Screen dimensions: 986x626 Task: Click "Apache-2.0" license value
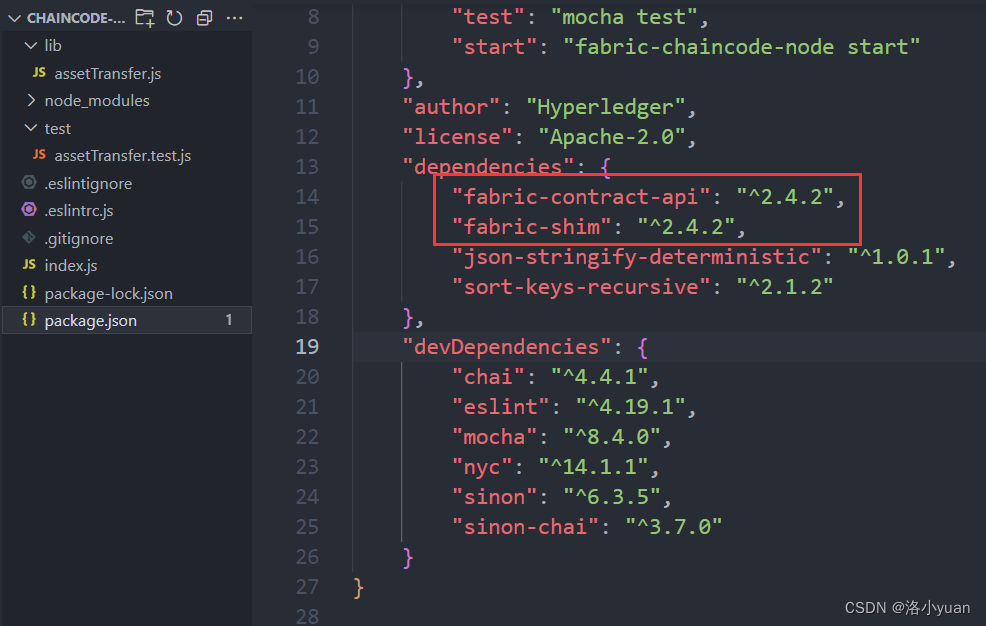pos(612,137)
